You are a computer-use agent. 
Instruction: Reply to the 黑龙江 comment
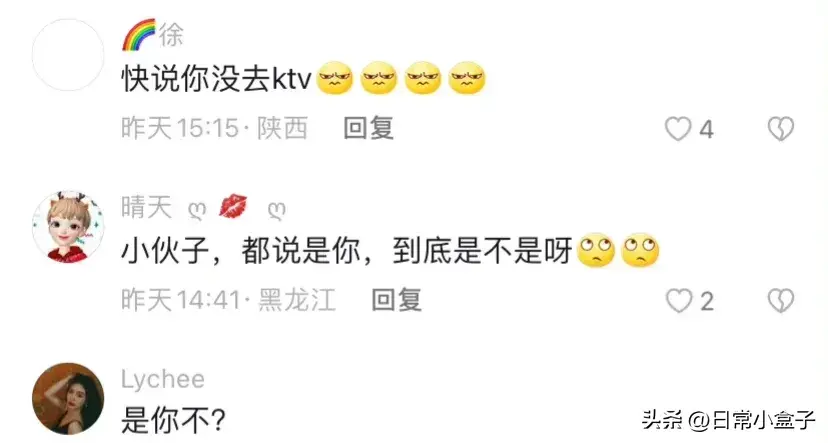pyautogui.click(x=397, y=300)
